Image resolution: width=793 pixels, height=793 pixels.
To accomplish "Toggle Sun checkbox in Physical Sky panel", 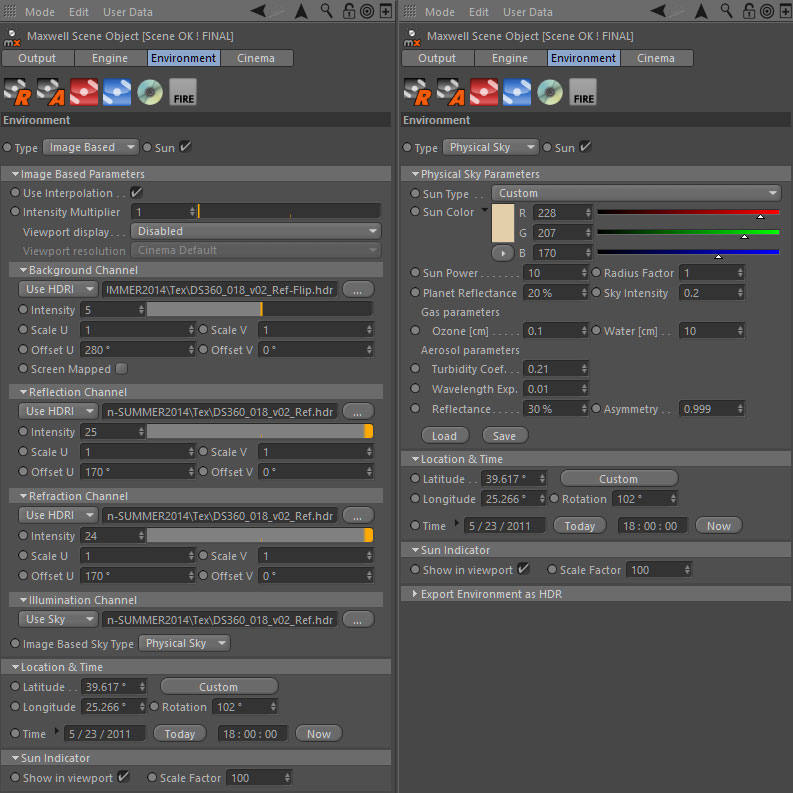I will tap(585, 147).
